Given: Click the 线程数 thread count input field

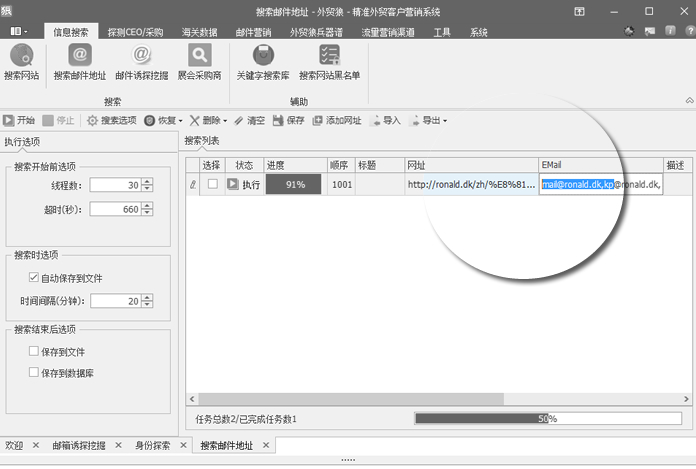Looking at the screenshot, I should tap(115, 185).
